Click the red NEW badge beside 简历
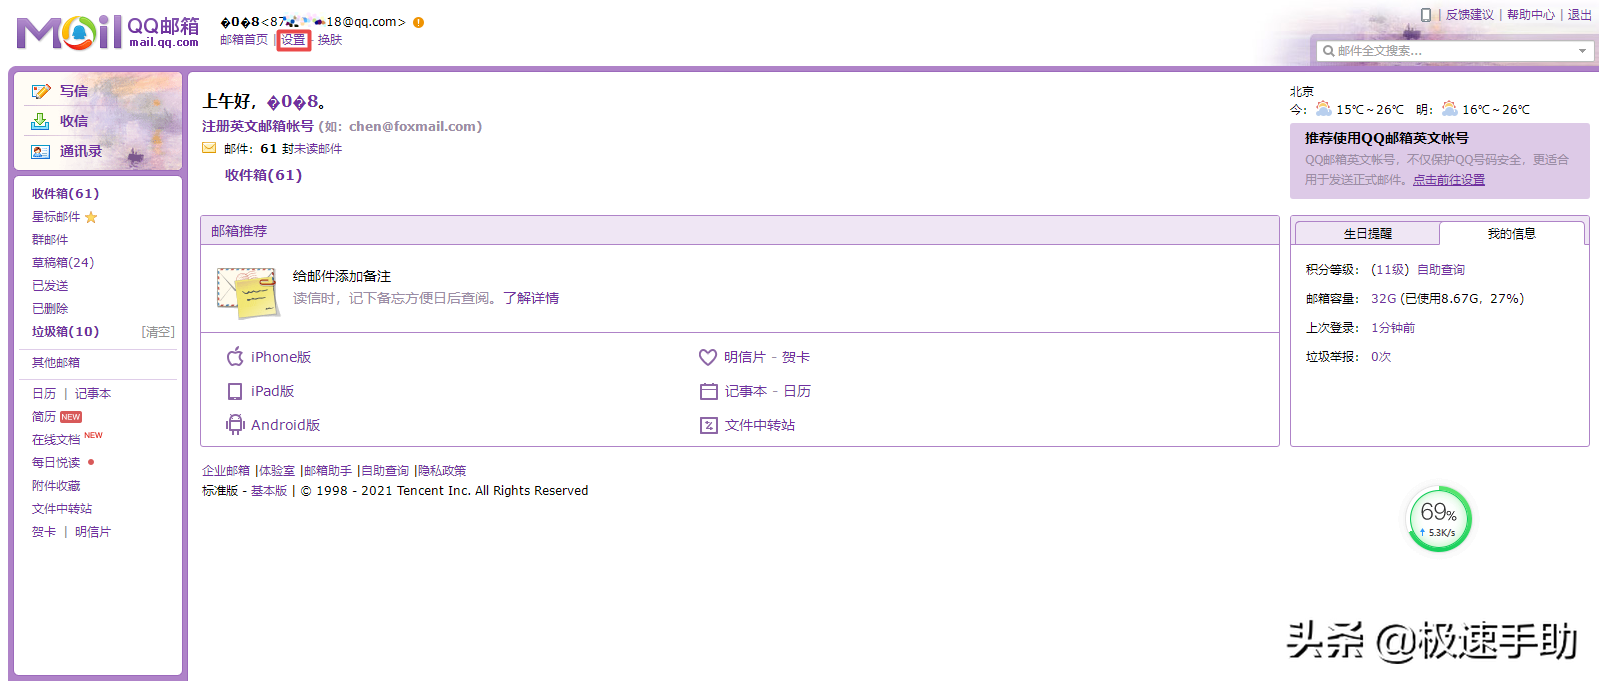This screenshot has height=681, width=1599. point(71,417)
